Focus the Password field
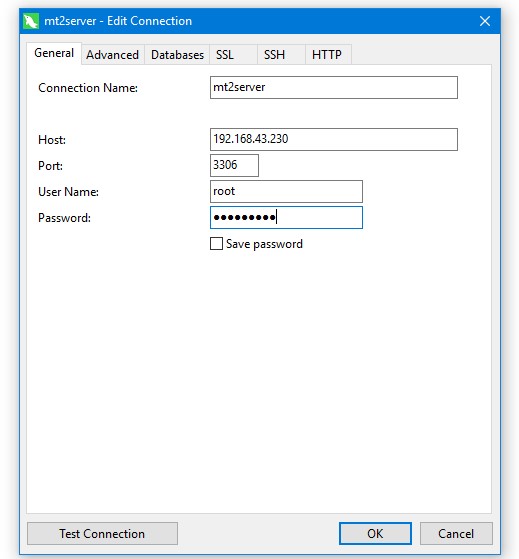The image size is (519, 559). click(286, 217)
